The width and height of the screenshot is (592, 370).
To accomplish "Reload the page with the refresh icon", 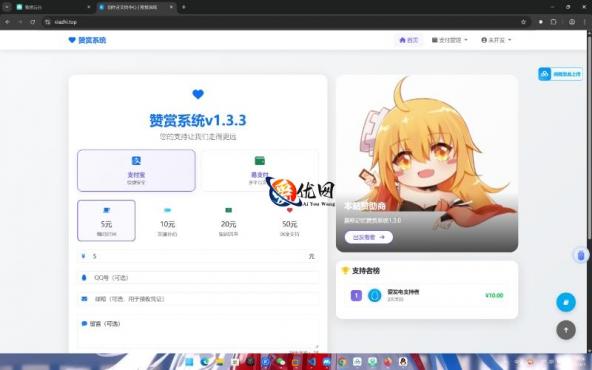I will tap(32, 22).
